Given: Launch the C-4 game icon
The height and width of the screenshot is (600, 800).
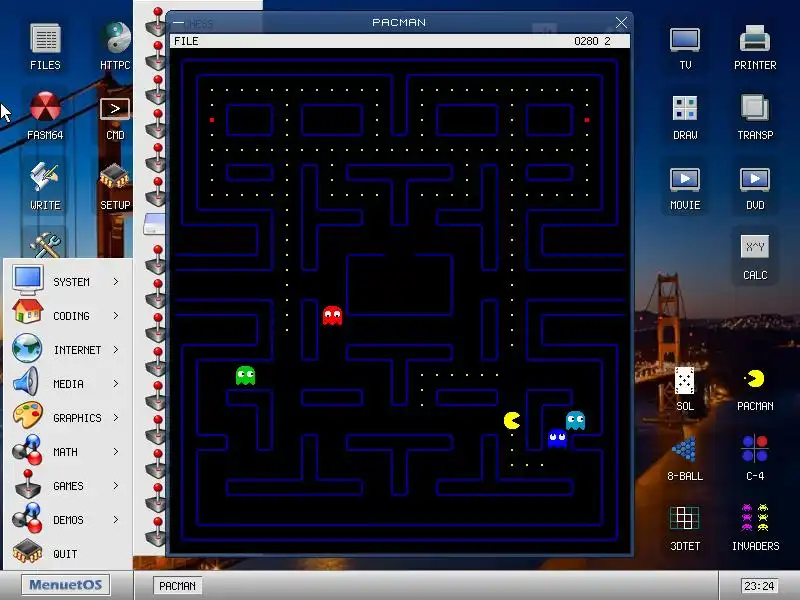Looking at the screenshot, I should pos(755,458).
